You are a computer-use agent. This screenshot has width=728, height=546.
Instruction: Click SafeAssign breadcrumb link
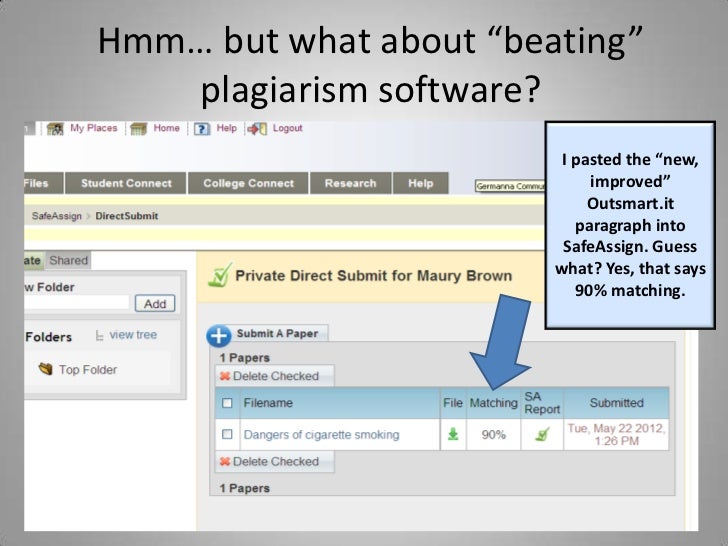click(57, 216)
